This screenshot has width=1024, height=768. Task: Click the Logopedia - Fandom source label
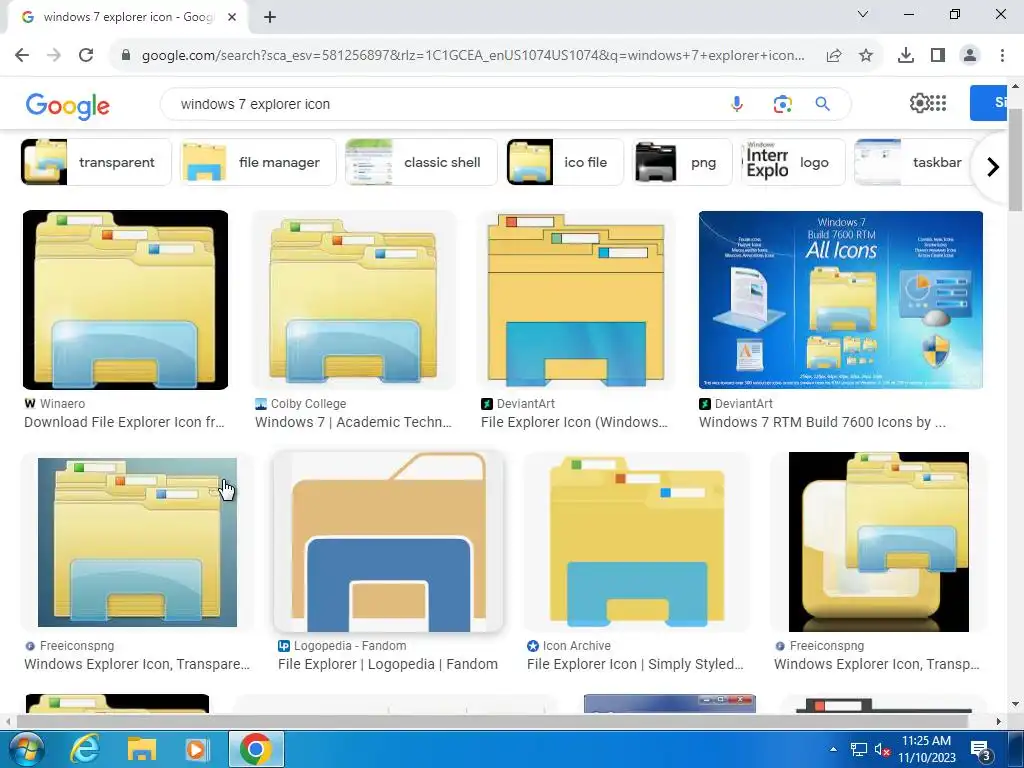pos(350,645)
